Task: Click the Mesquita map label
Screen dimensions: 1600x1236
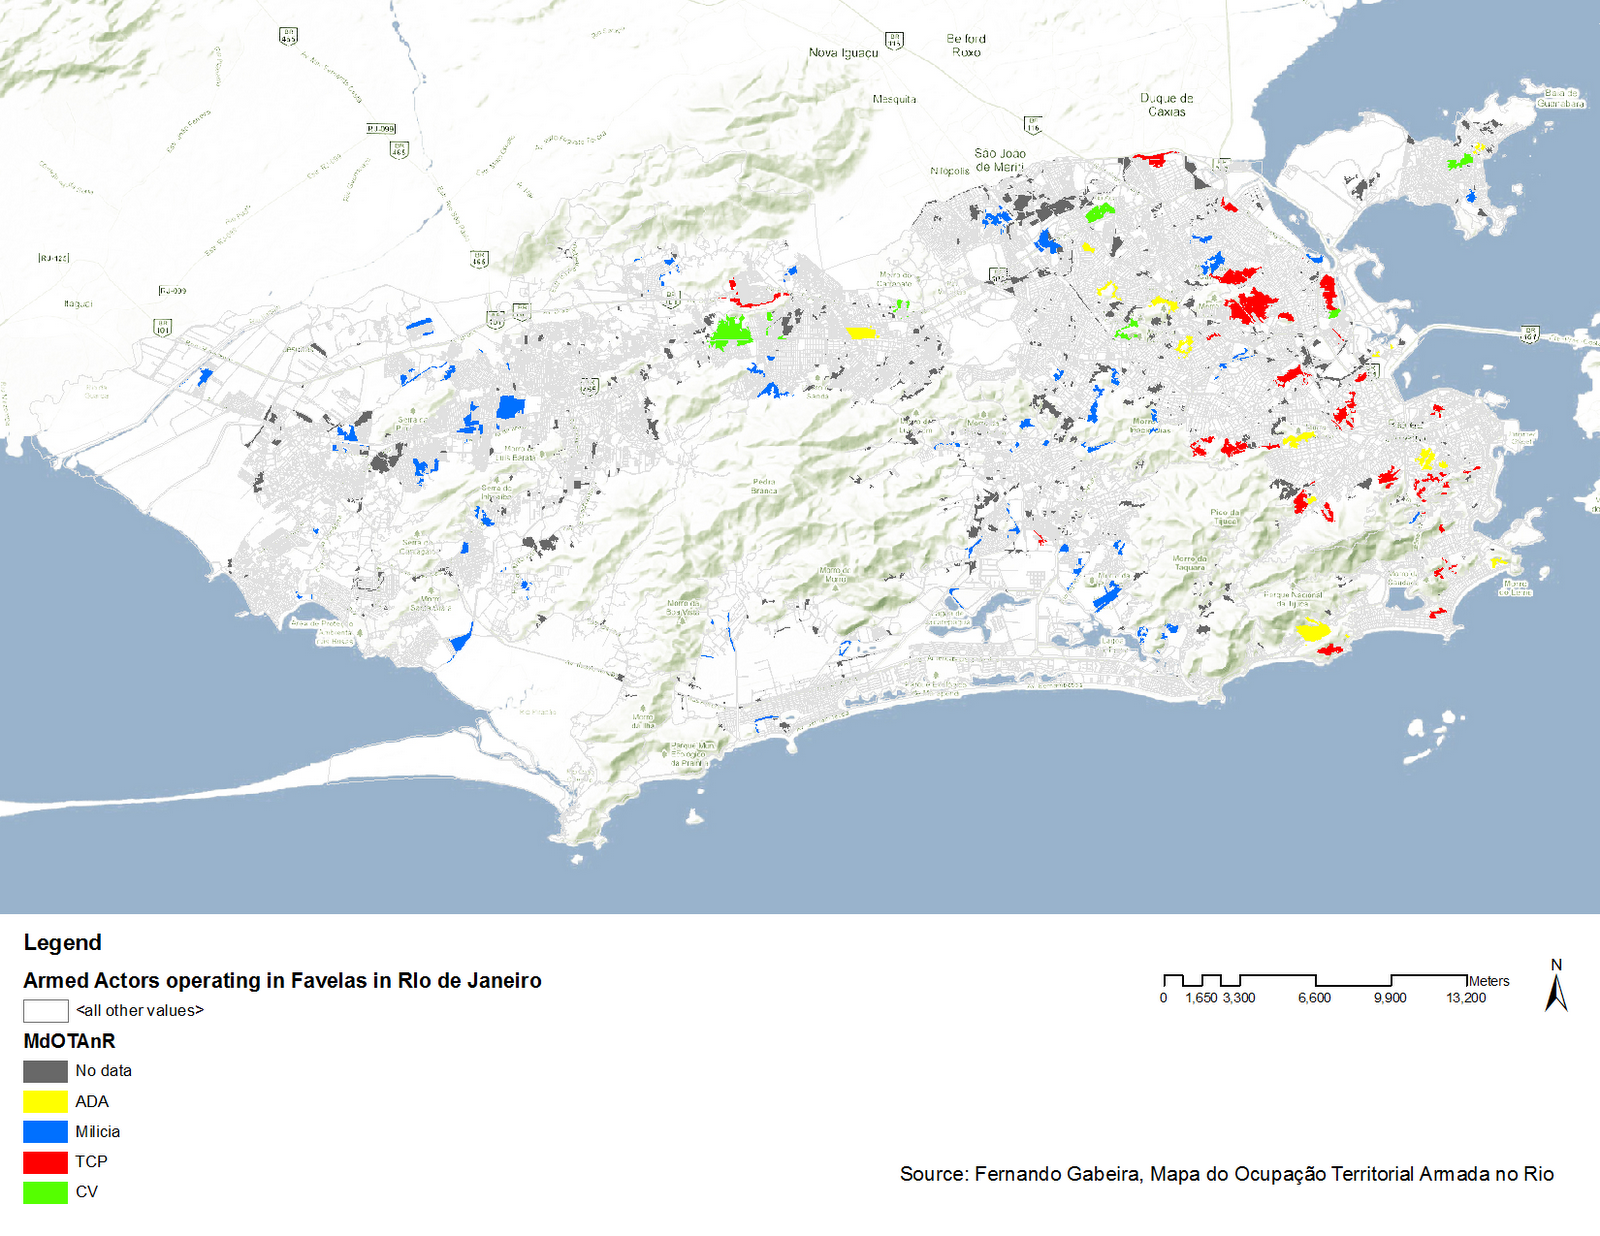Action: click(x=894, y=100)
